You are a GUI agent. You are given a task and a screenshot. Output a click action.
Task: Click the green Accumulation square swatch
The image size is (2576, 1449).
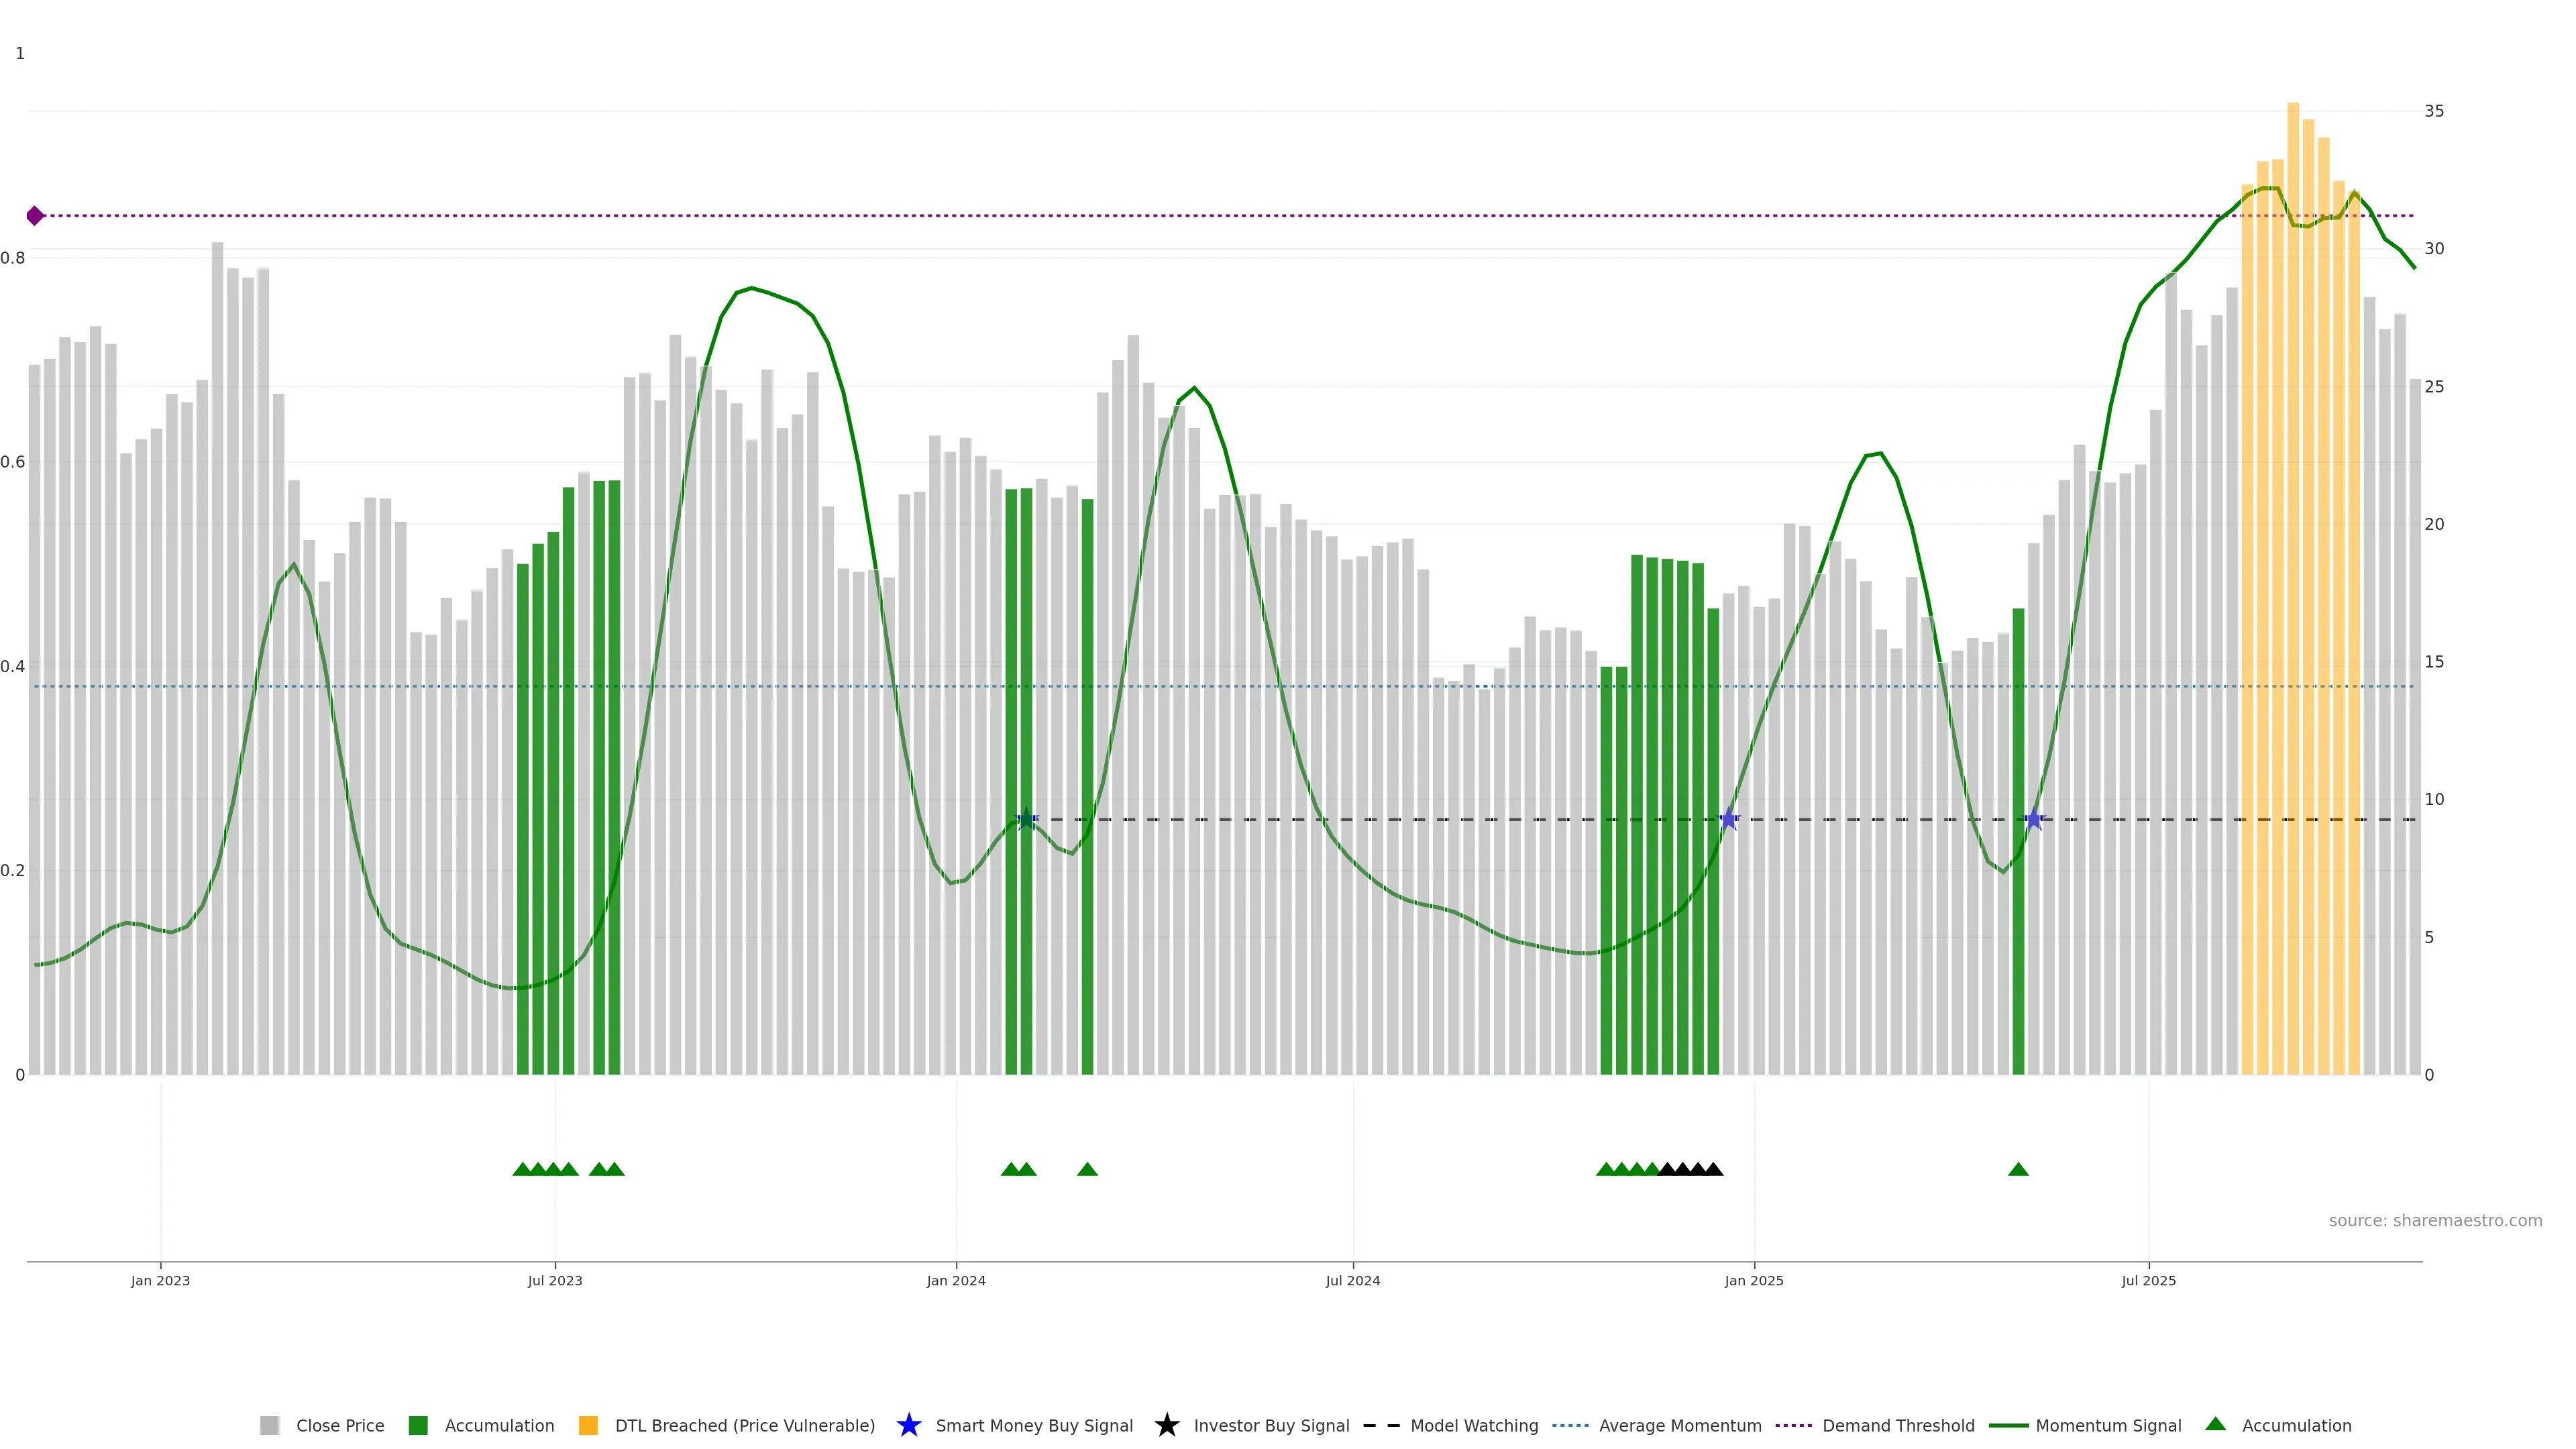pyautogui.click(x=418, y=1426)
